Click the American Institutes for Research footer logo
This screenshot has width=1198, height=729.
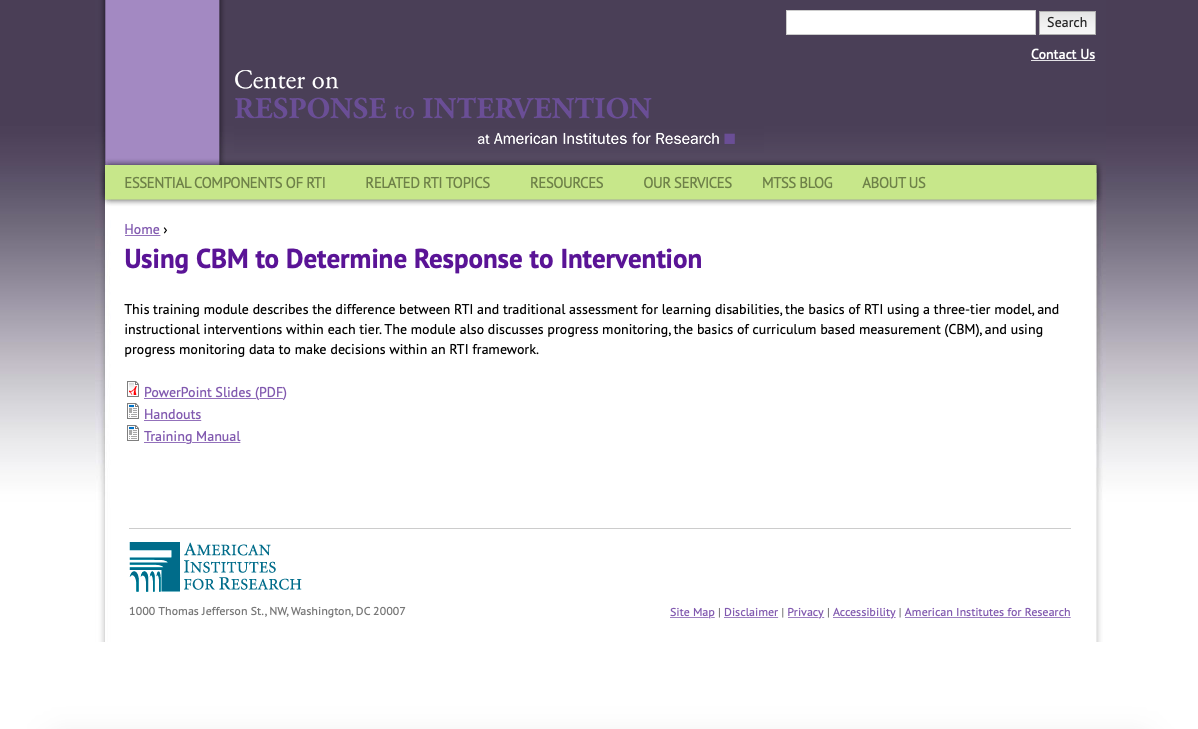[215, 567]
